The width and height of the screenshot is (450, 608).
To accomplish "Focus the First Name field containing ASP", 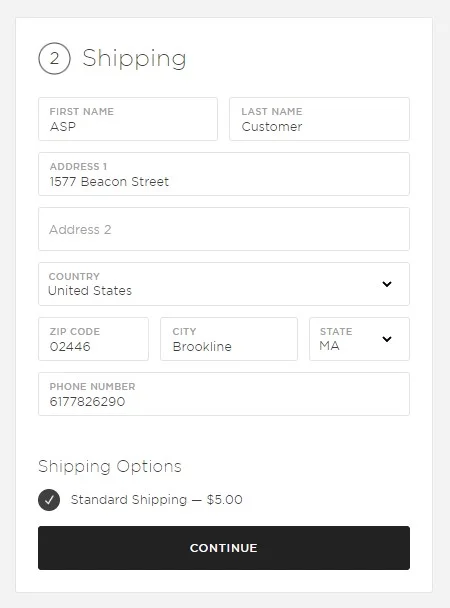I will click(128, 119).
